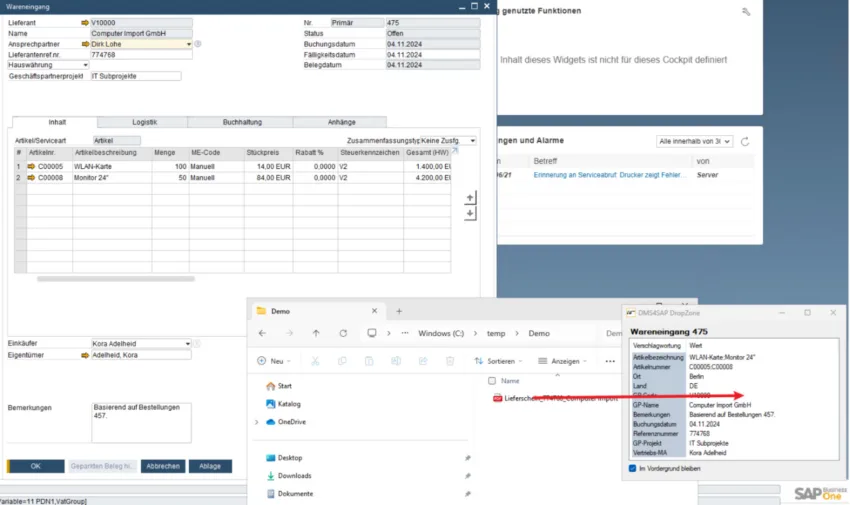Viewport: 850px width, 505px height.
Task: Click temp in the explorer breadcrumb
Action: [x=495, y=333]
